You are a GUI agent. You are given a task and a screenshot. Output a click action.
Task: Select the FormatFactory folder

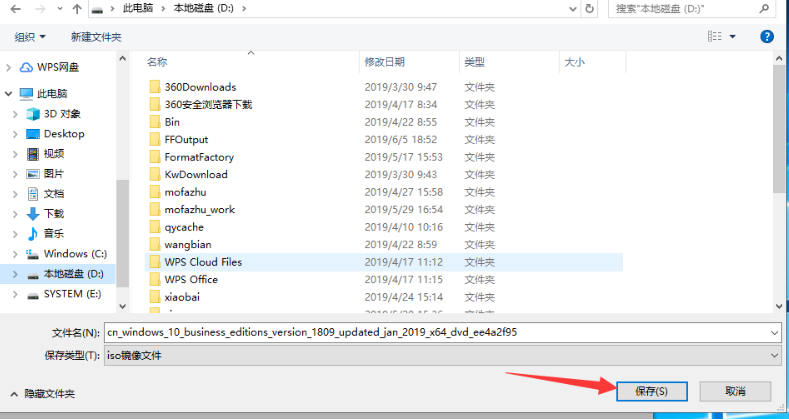(198, 157)
